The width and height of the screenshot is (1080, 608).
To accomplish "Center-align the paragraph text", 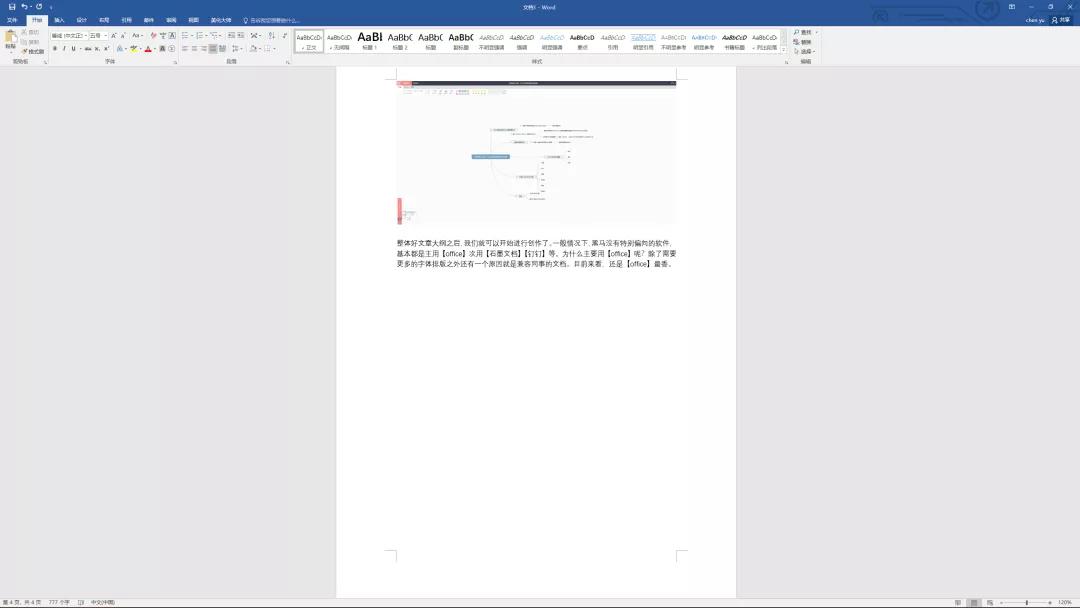I will [x=194, y=48].
